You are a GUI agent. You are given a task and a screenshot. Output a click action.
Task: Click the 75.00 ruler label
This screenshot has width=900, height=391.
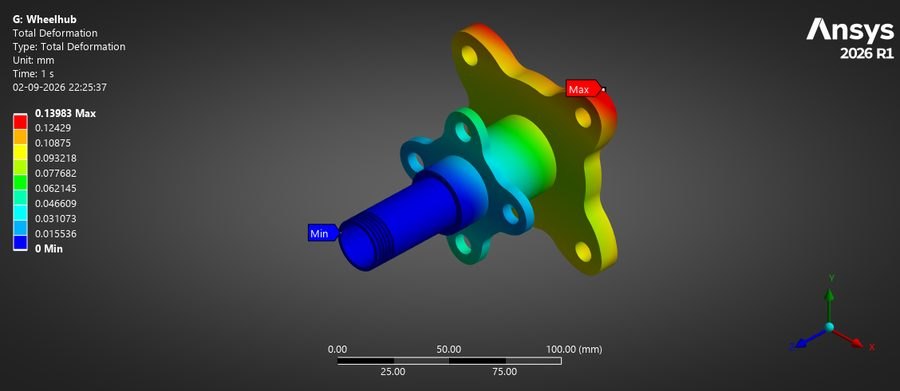click(505, 371)
